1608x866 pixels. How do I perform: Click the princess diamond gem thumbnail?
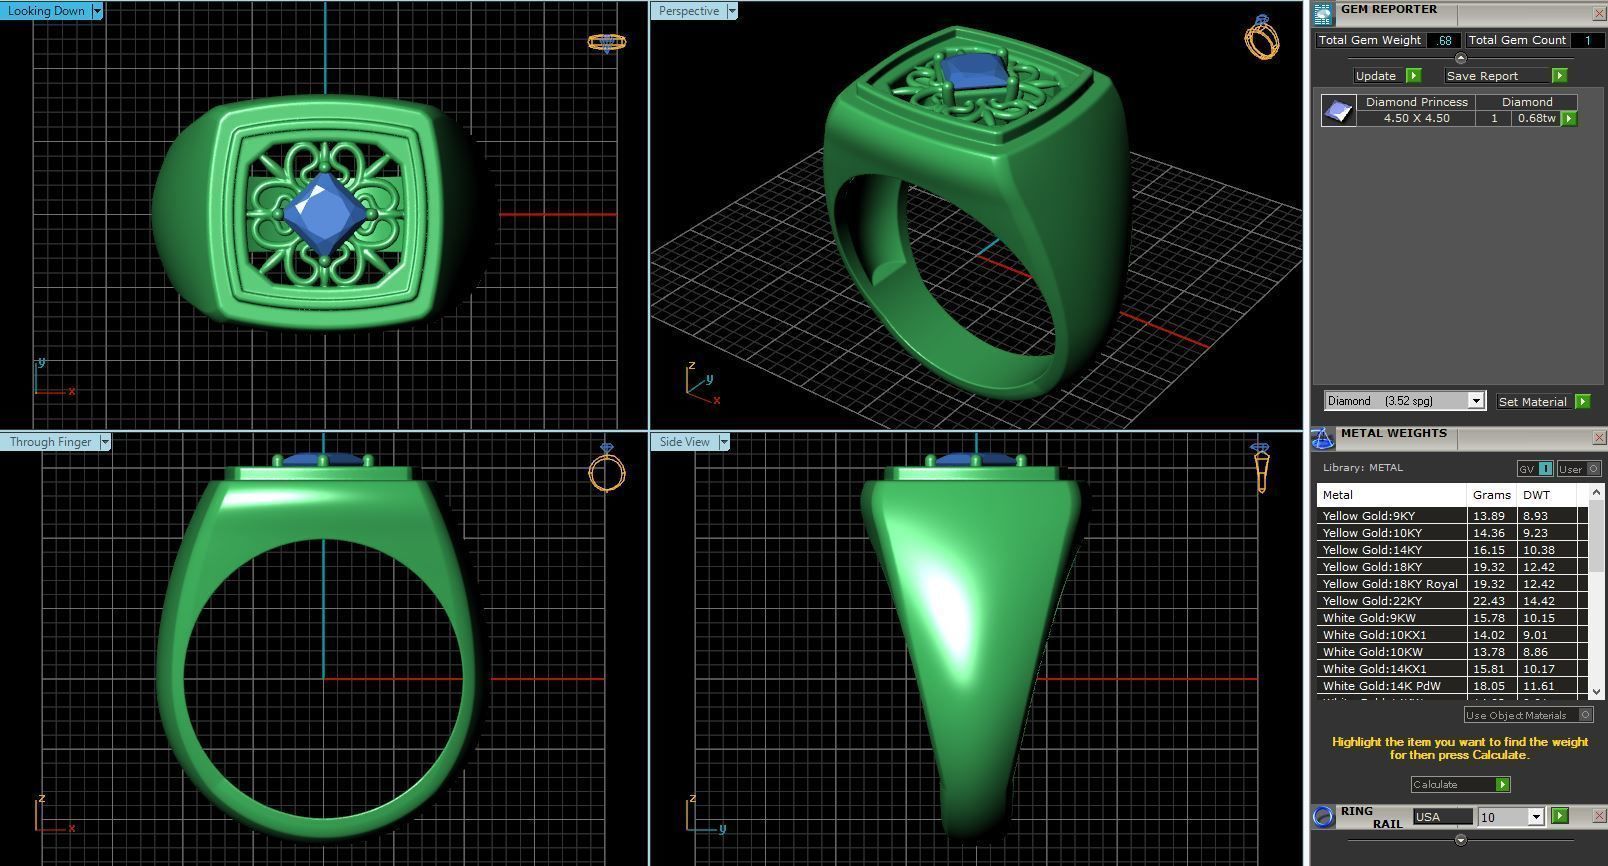click(x=1338, y=110)
